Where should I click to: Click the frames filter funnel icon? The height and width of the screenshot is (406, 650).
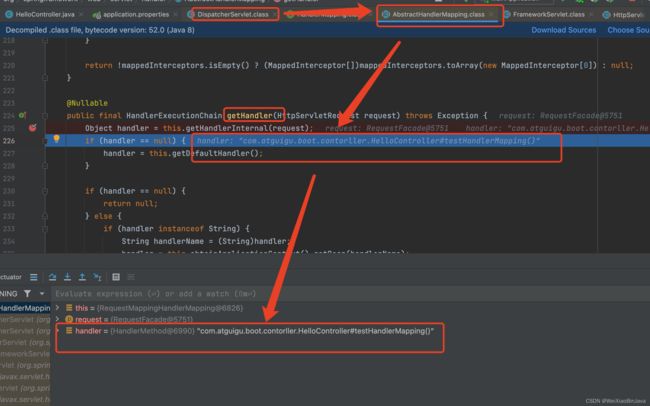coord(27,294)
